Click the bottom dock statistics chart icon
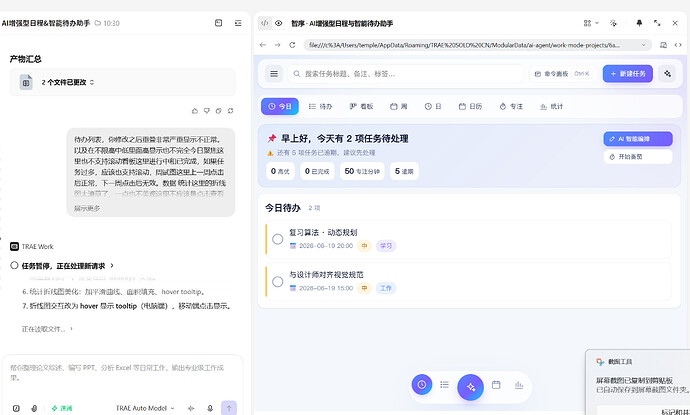Viewport: 690px width, 415px height. coord(519,385)
